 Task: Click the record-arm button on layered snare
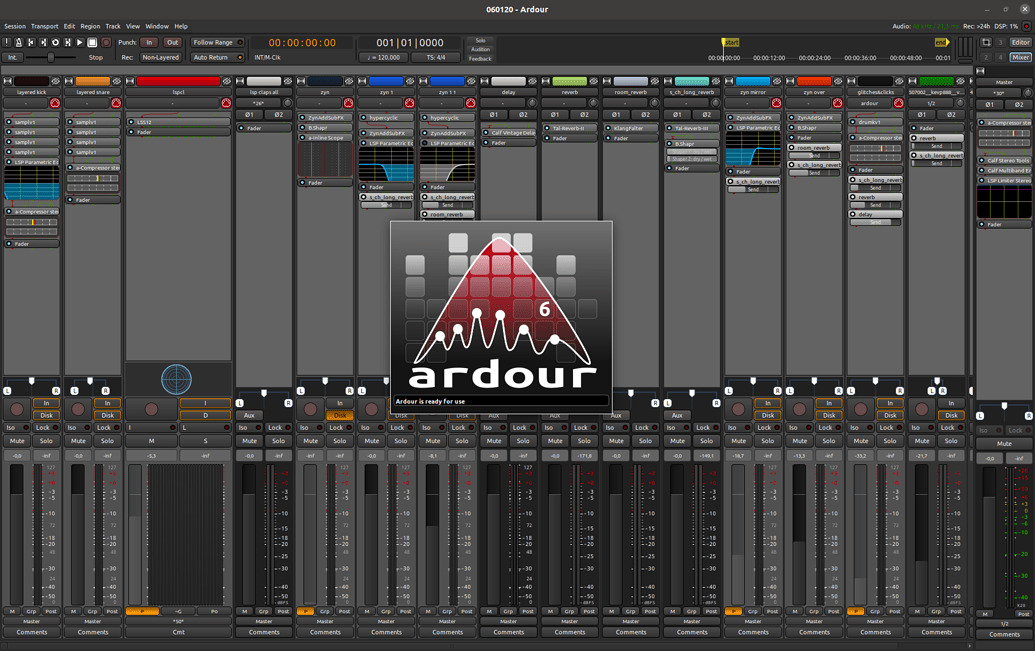pyautogui.click(x=78, y=409)
